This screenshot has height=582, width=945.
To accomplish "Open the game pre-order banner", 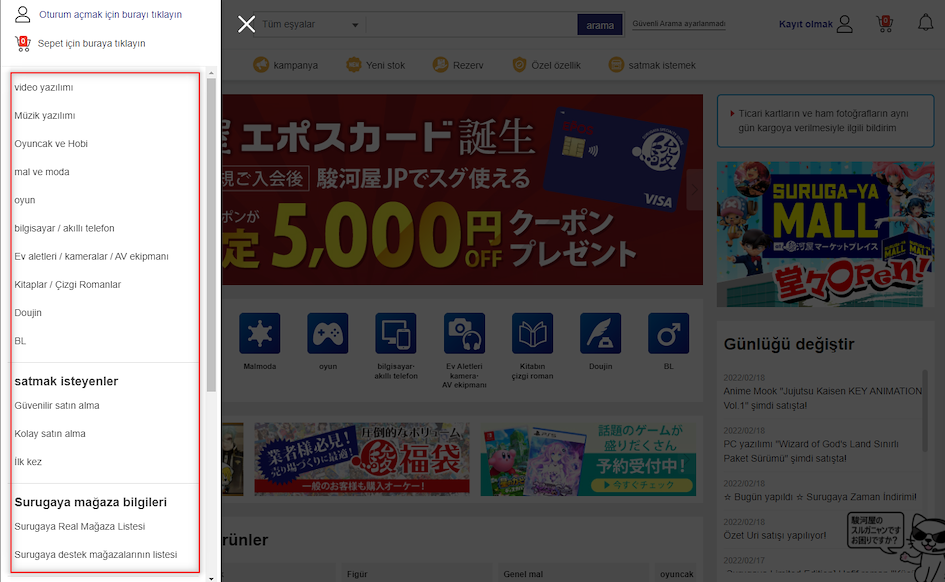I will pyautogui.click(x=588, y=459).
